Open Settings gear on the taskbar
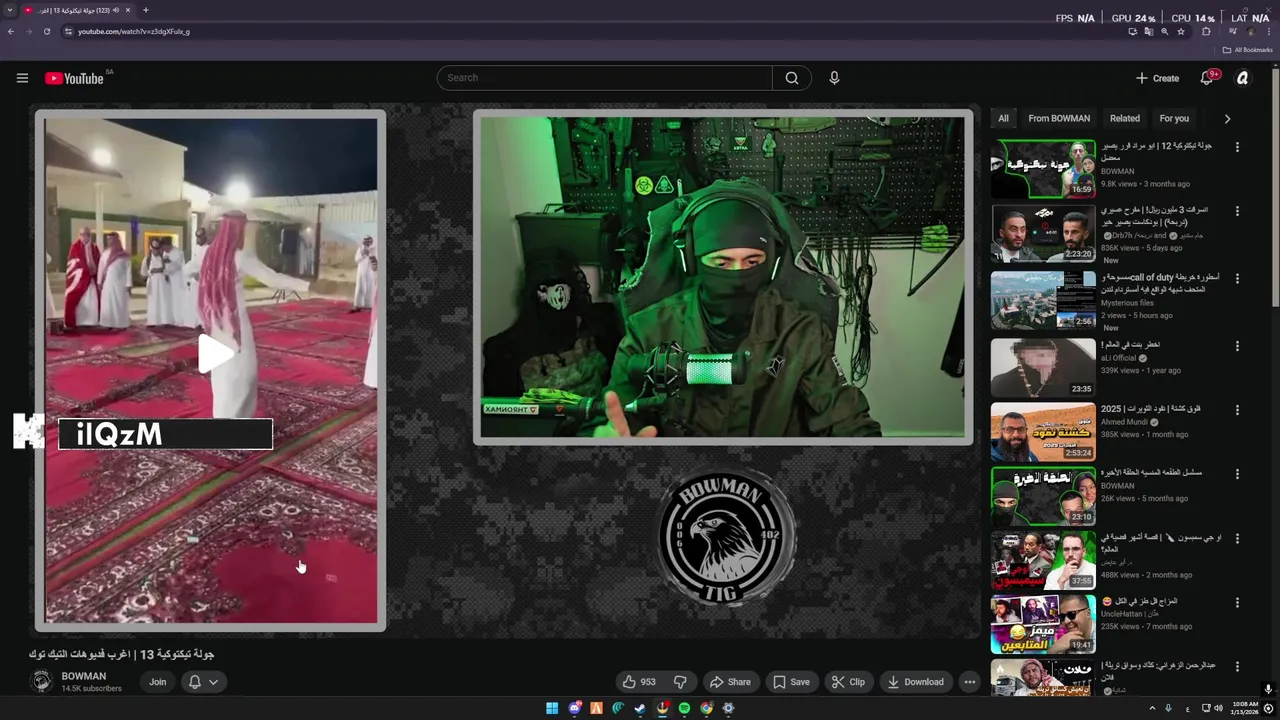1280x720 pixels. pos(728,708)
